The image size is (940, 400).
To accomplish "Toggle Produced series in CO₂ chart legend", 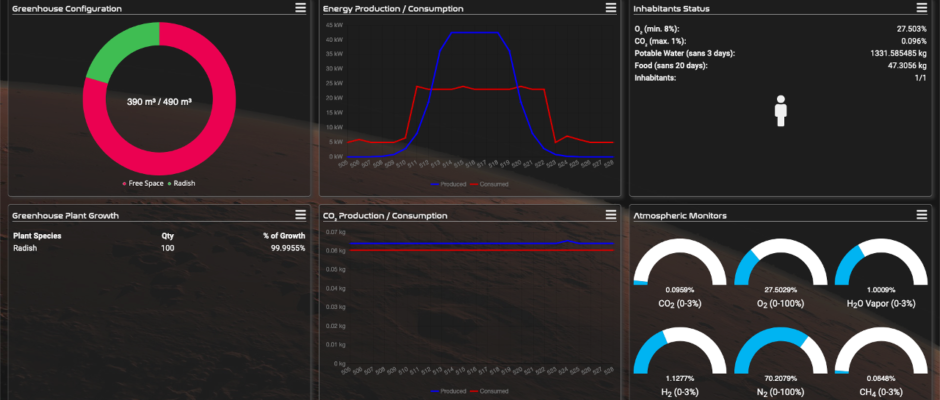I will 450,391.
